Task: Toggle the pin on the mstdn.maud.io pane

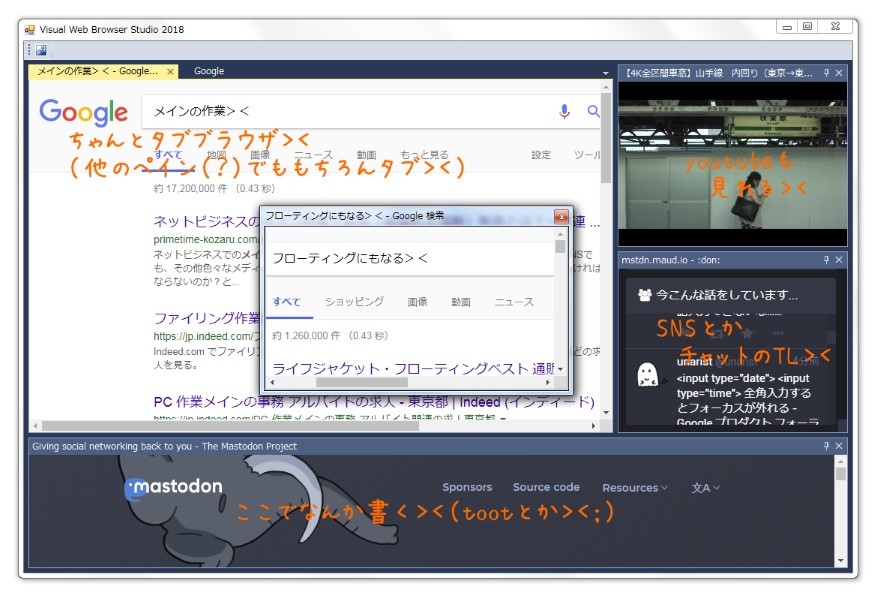Action: pyautogui.click(x=826, y=260)
